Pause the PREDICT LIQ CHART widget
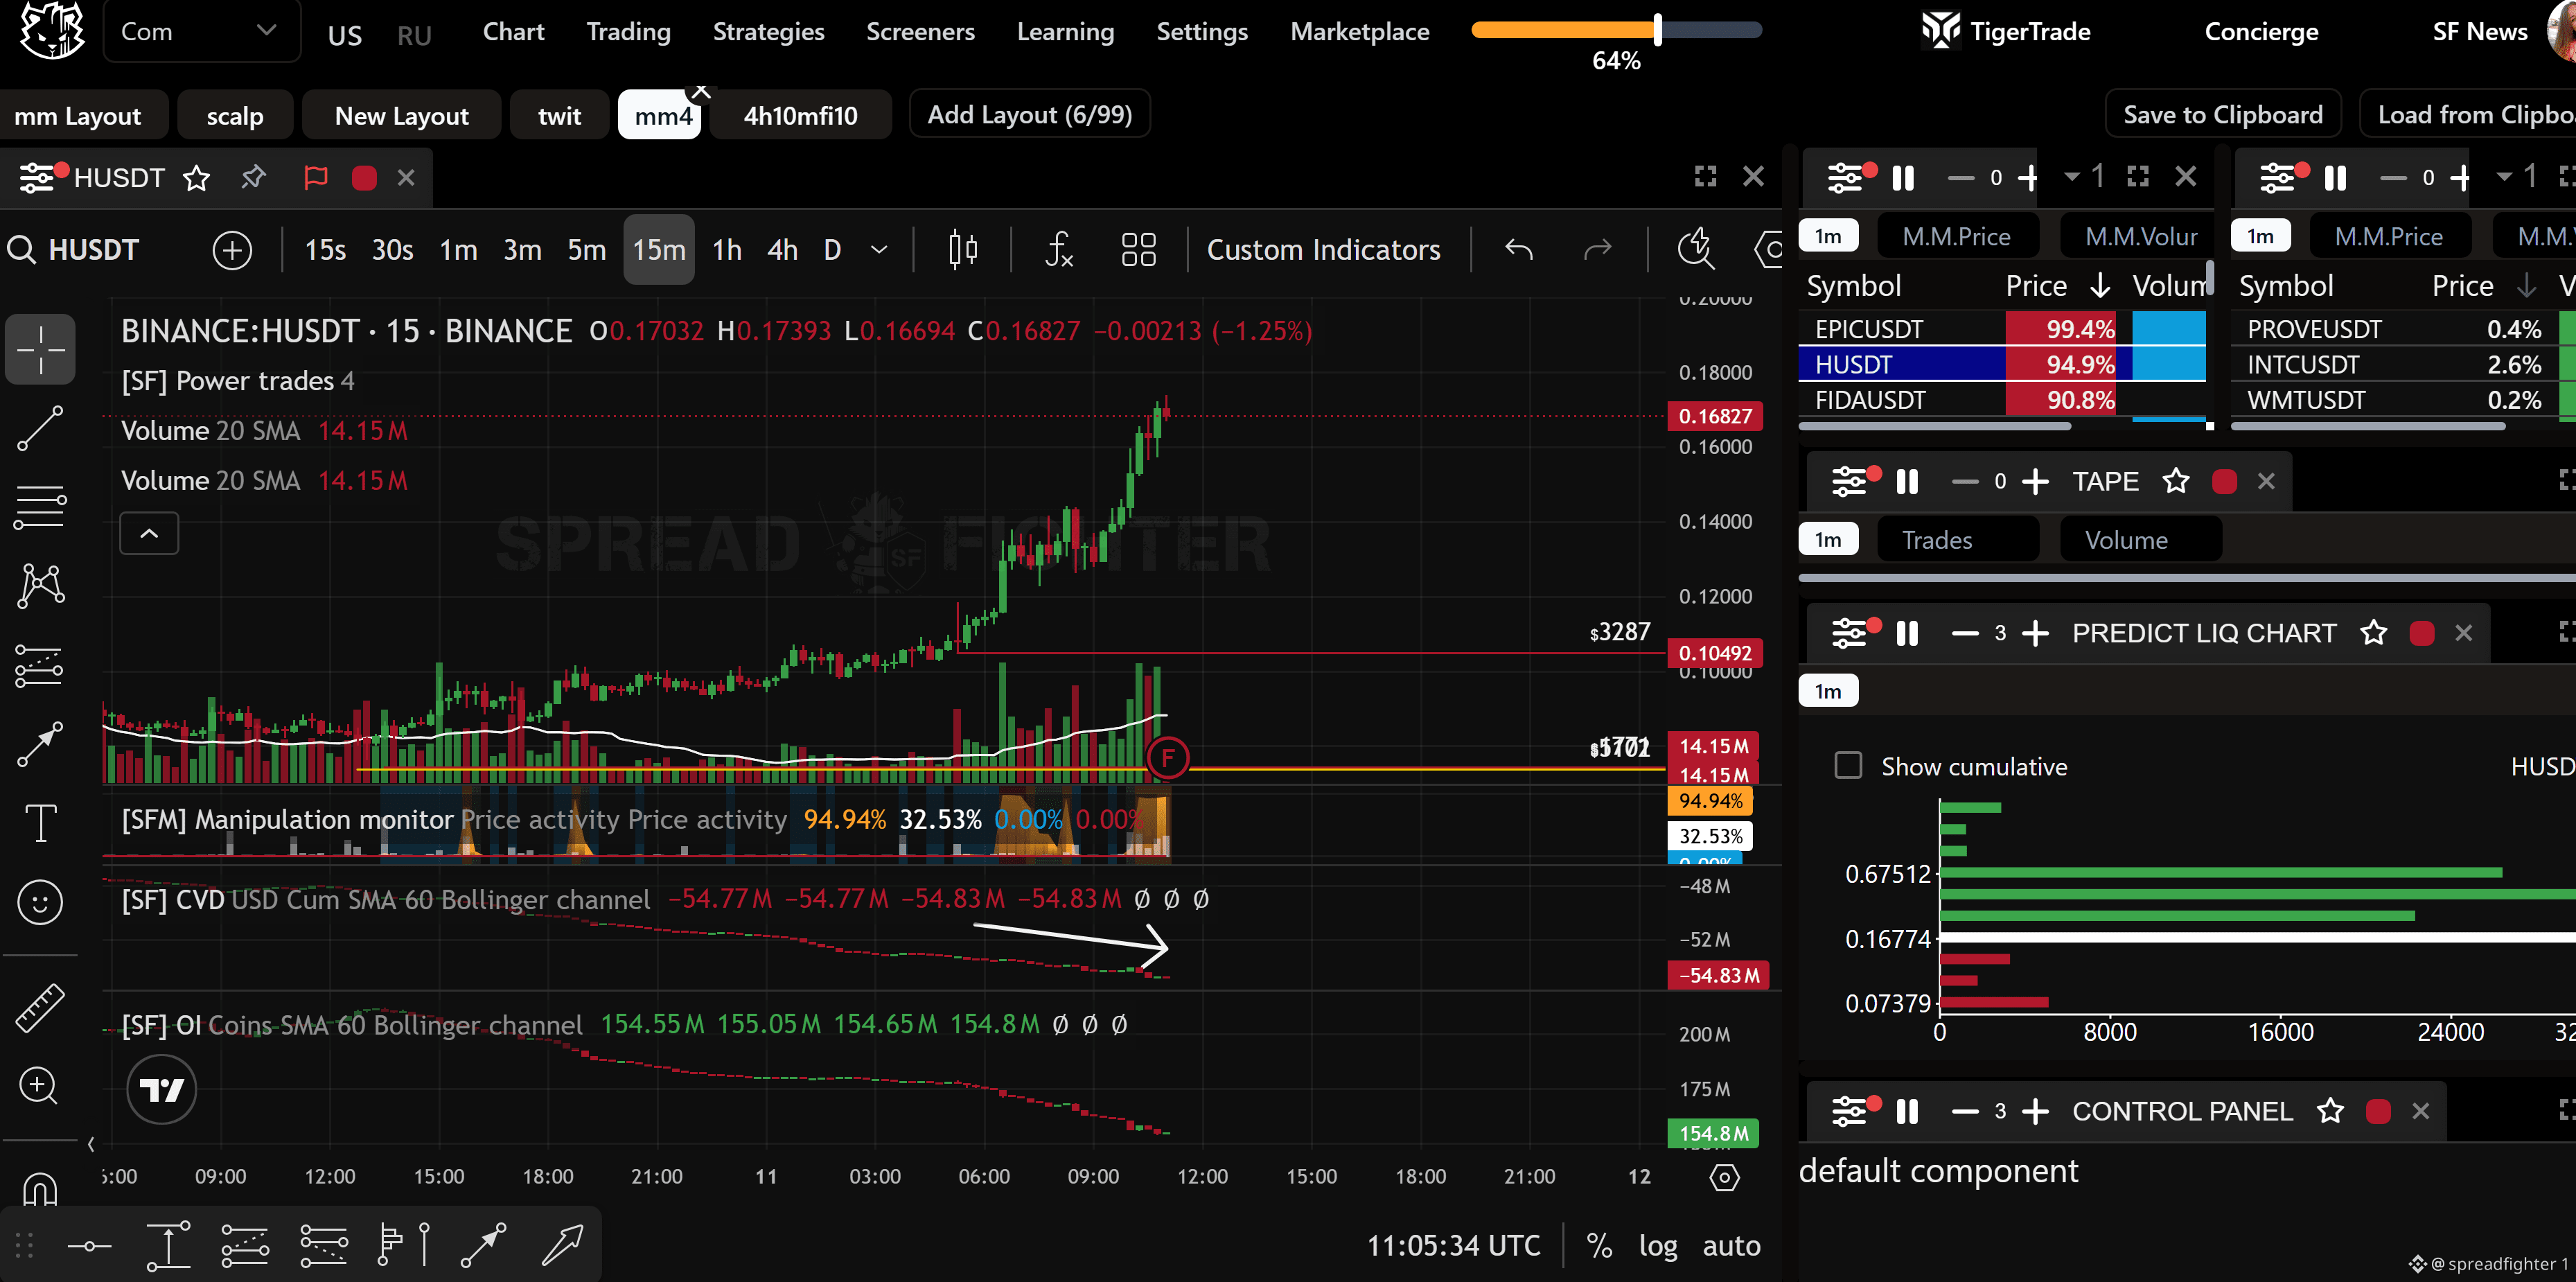The height and width of the screenshot is (1282, 2576). coord(1907,633)
